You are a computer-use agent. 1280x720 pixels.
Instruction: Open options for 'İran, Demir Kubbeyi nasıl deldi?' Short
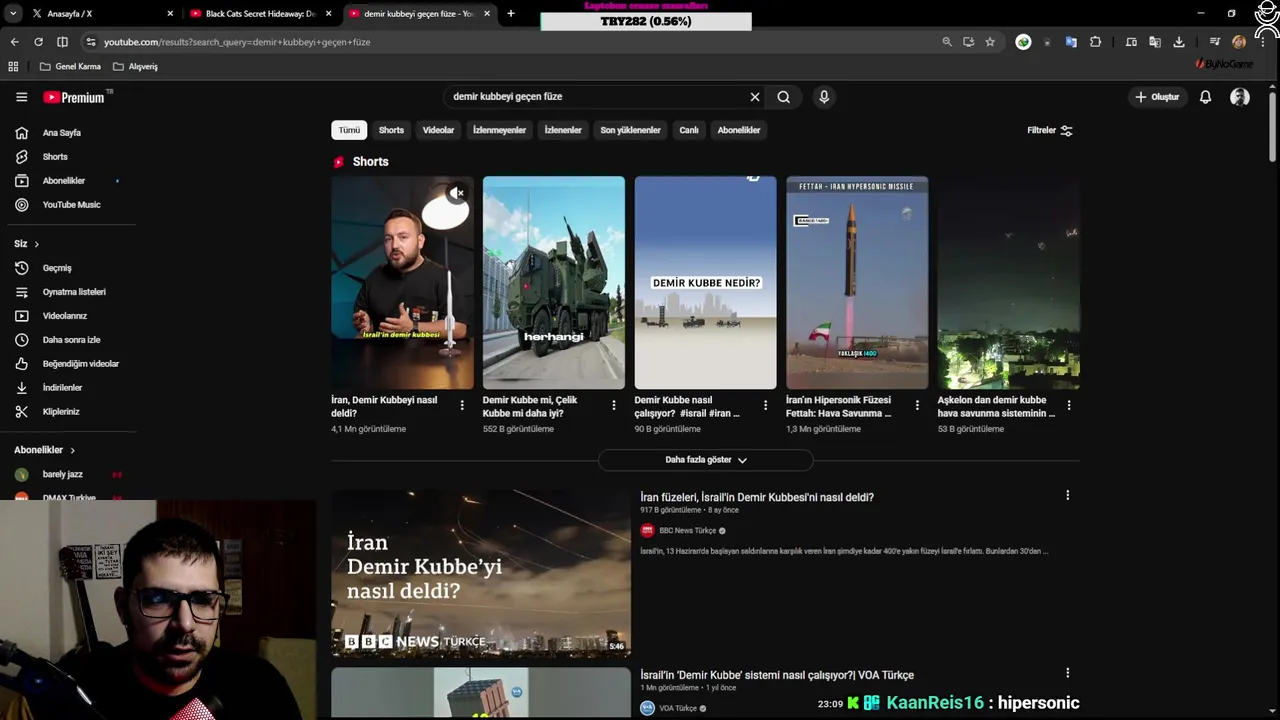tap(462, 405)
